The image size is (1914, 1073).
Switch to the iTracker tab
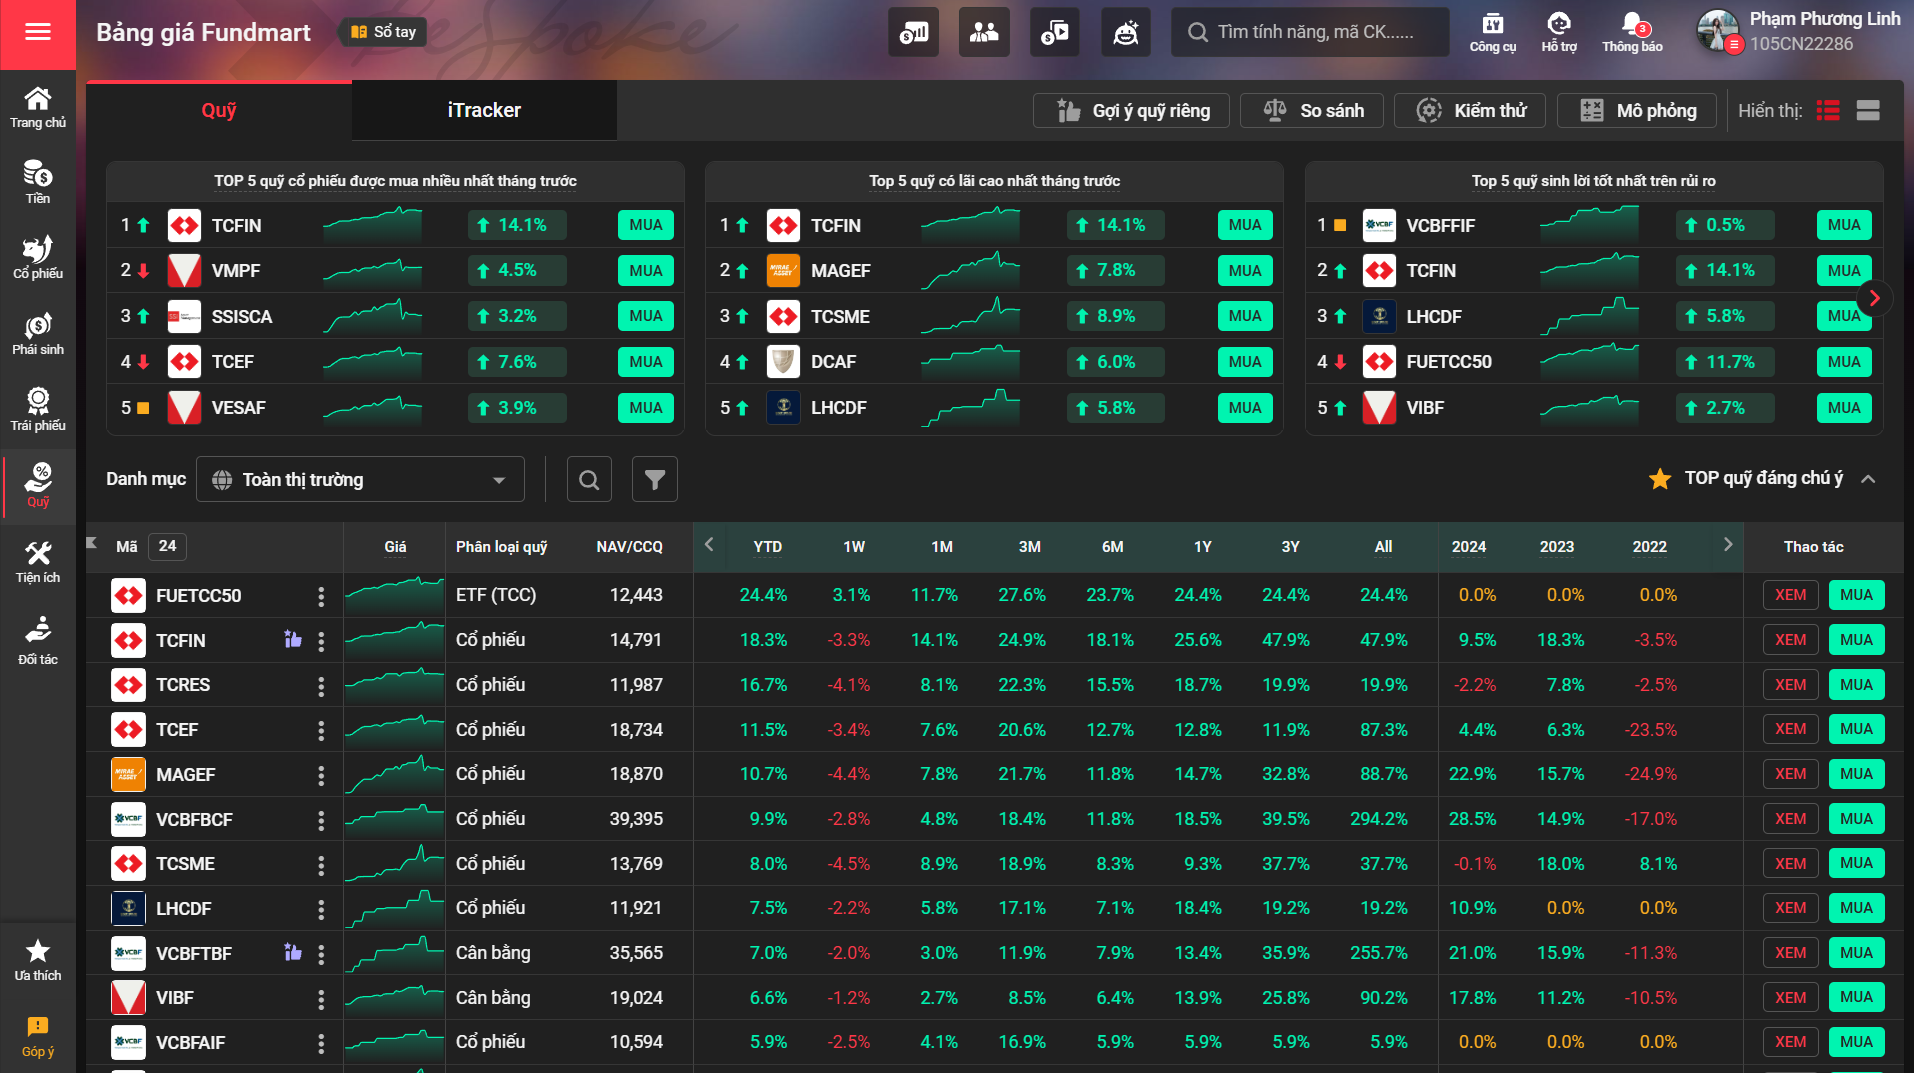(x=484, y=110)
